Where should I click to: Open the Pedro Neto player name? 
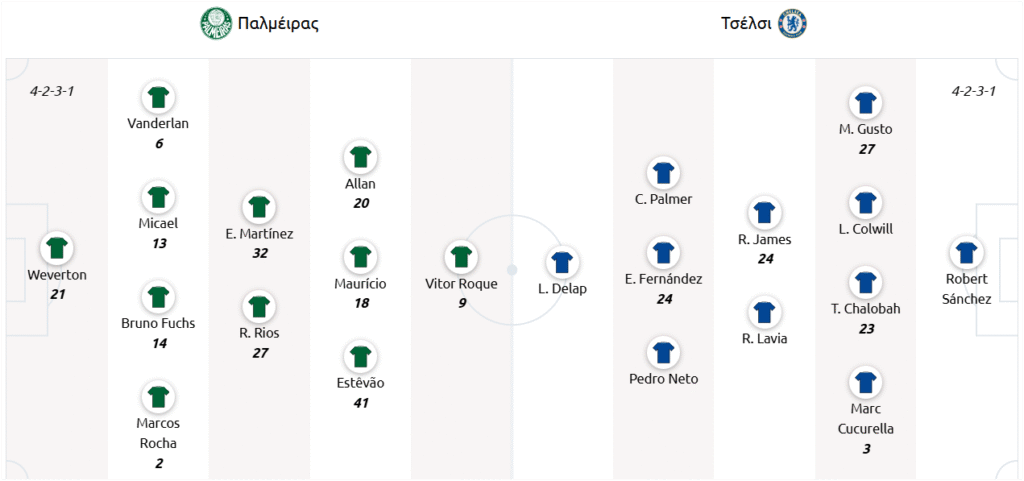click(664, 379)
